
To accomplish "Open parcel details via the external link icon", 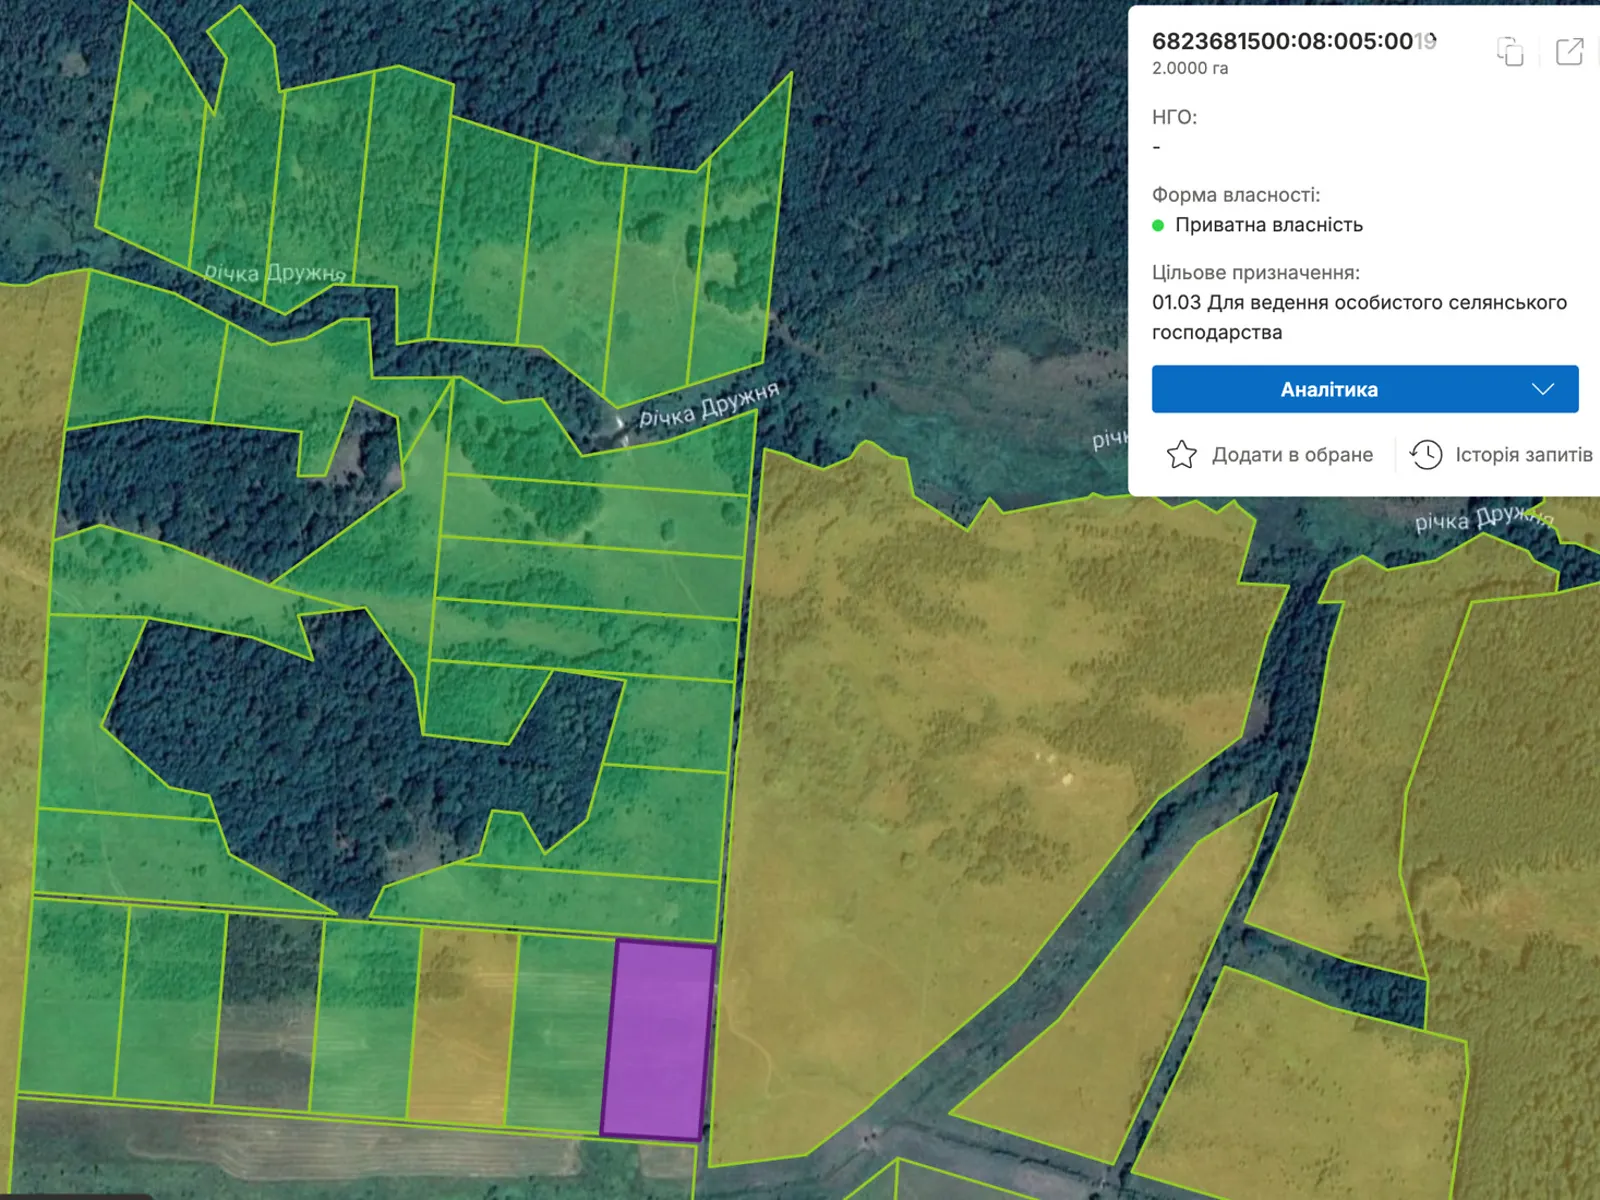I will point(1569,51).
